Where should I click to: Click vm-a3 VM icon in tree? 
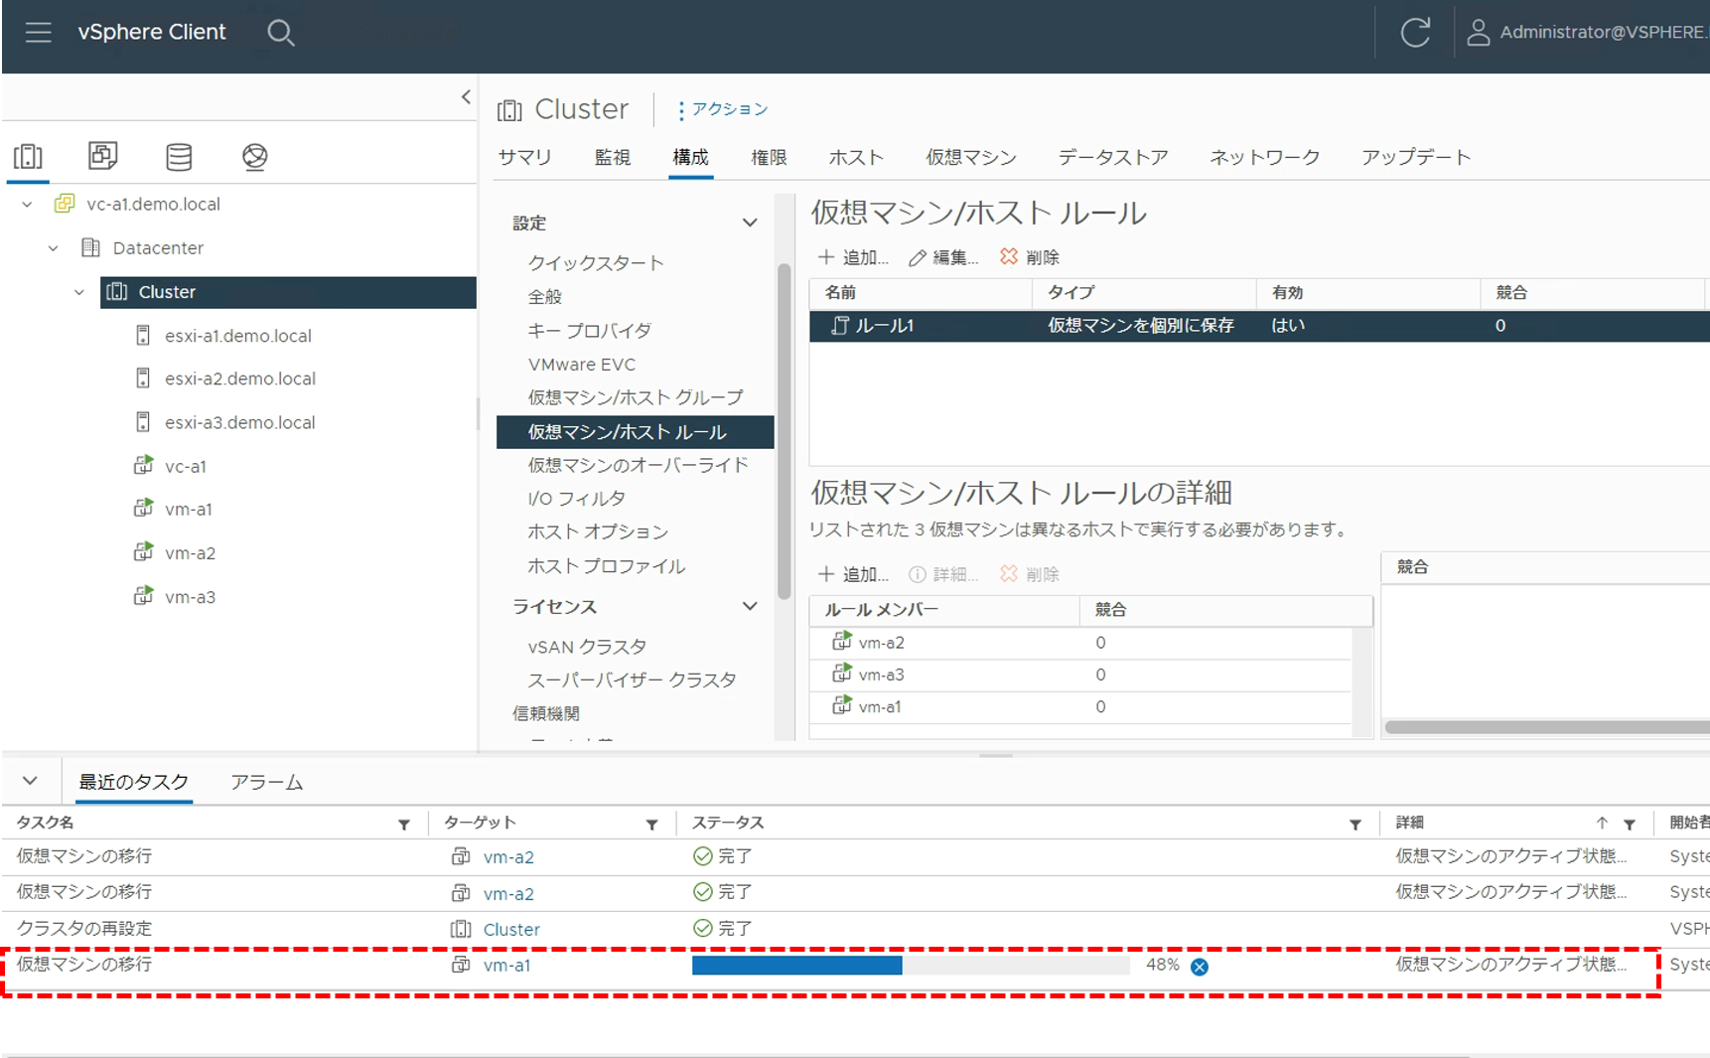click(x=144, y=597)
